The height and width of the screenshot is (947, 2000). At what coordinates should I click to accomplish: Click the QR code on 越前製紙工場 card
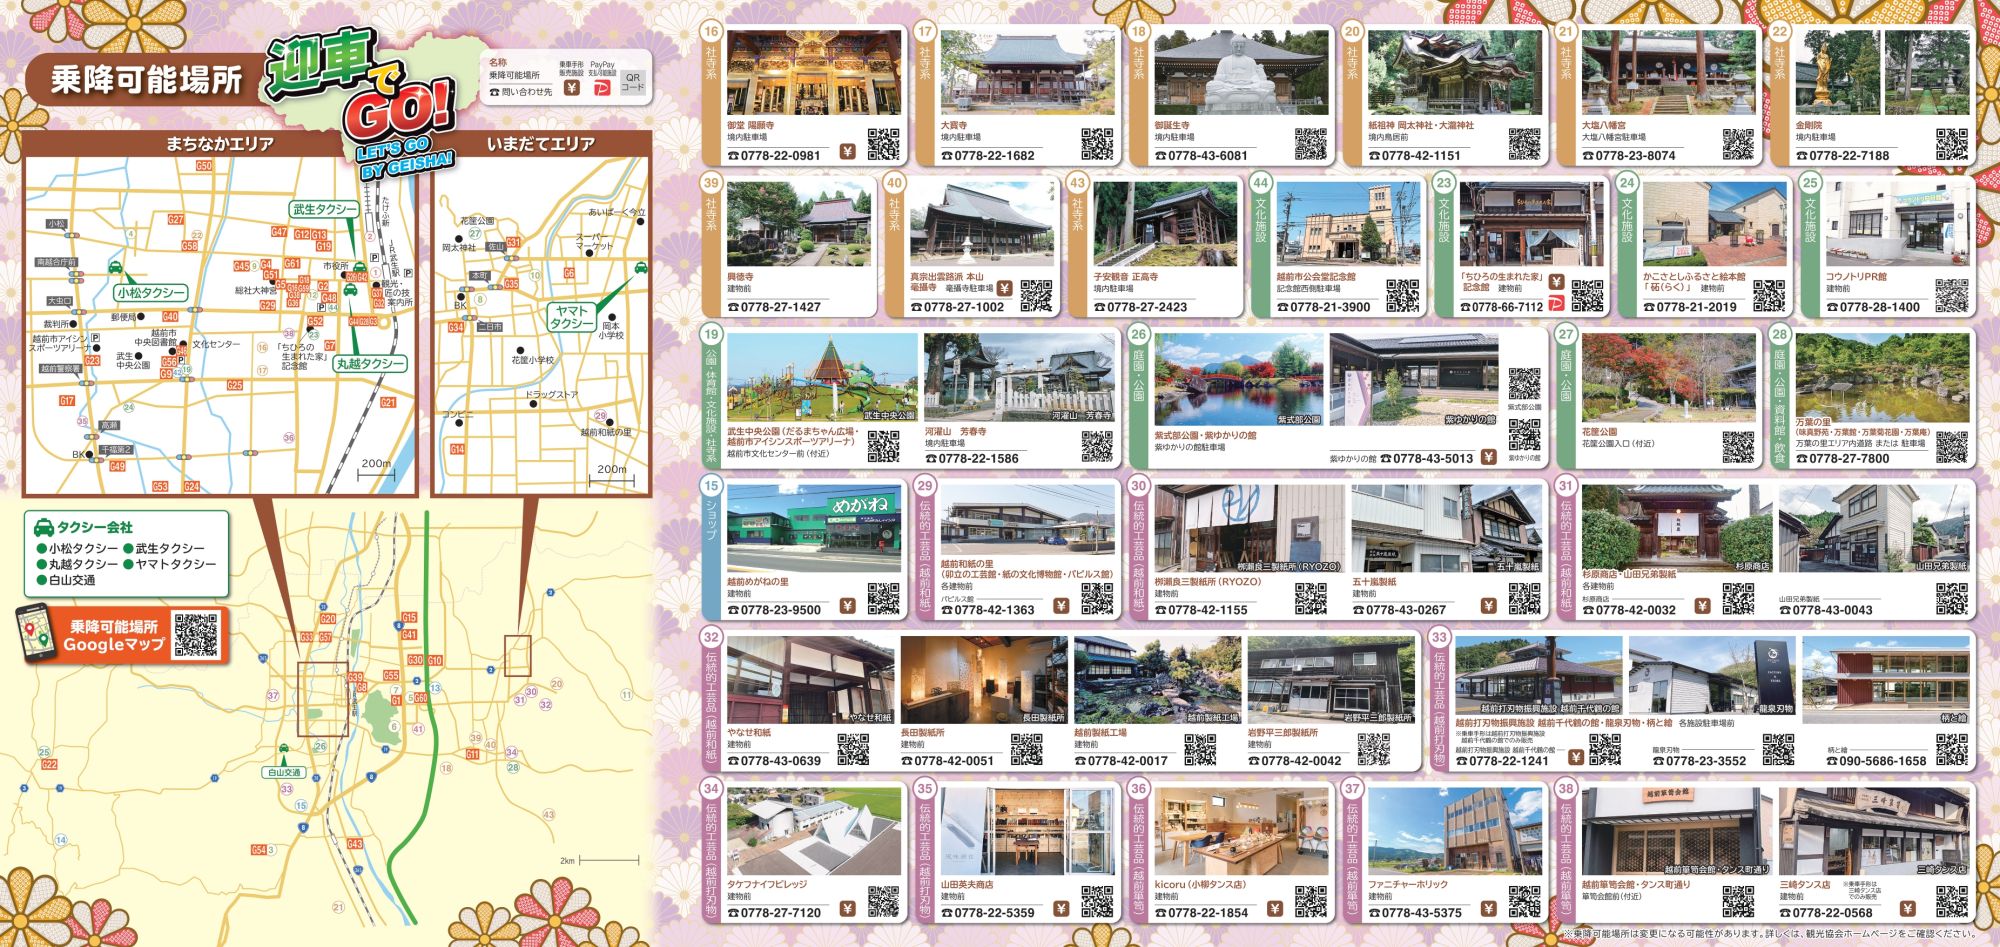[x=1200, y=750]
